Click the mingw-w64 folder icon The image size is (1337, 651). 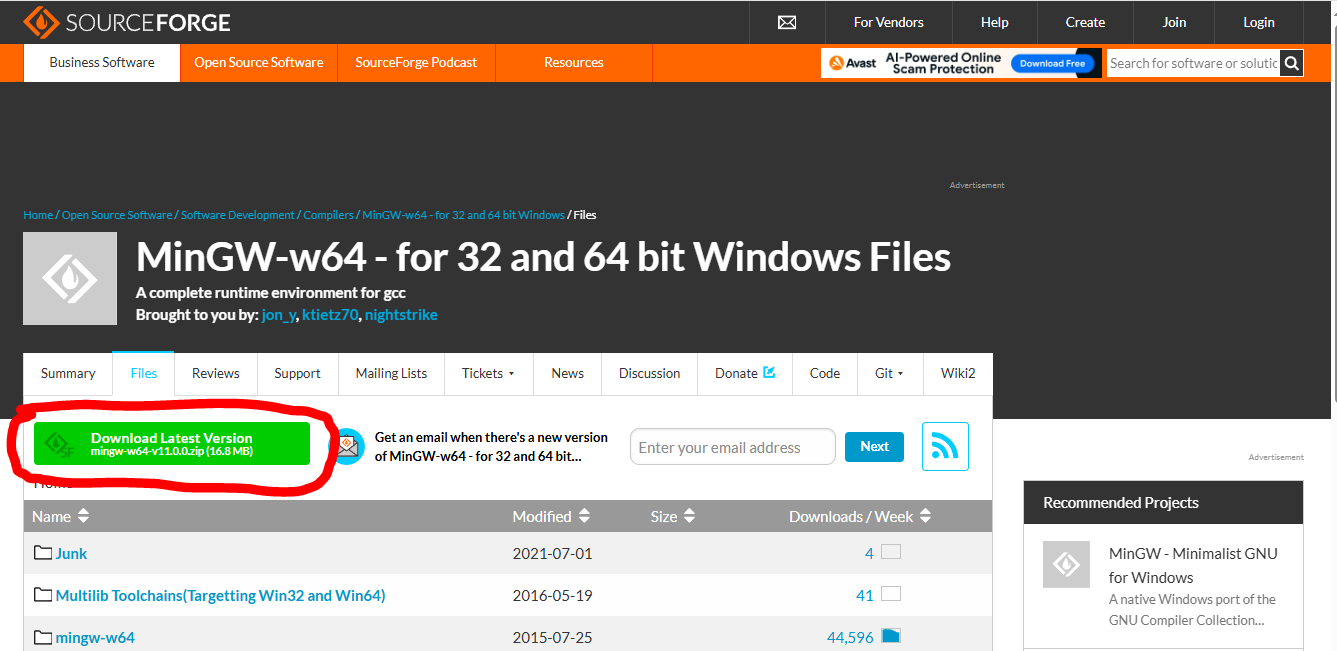43,637
